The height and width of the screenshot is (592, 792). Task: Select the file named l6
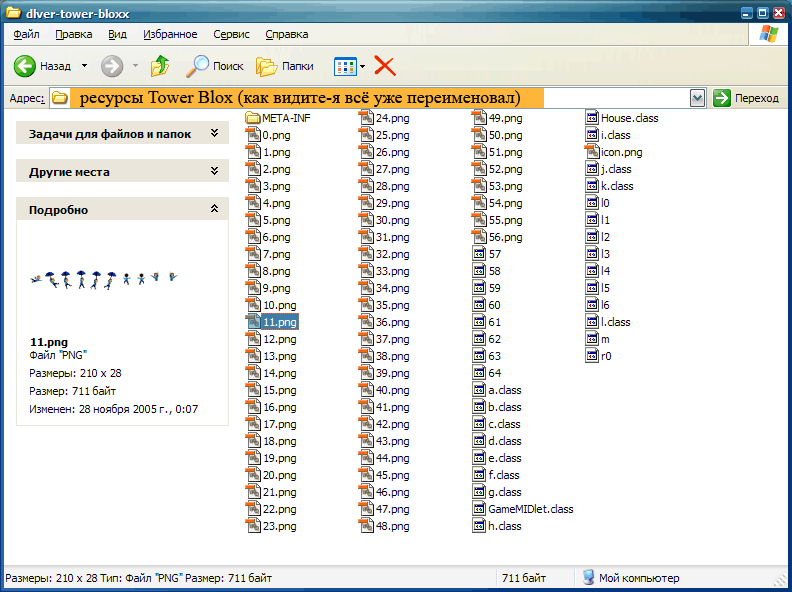click(x=605, y=306)
